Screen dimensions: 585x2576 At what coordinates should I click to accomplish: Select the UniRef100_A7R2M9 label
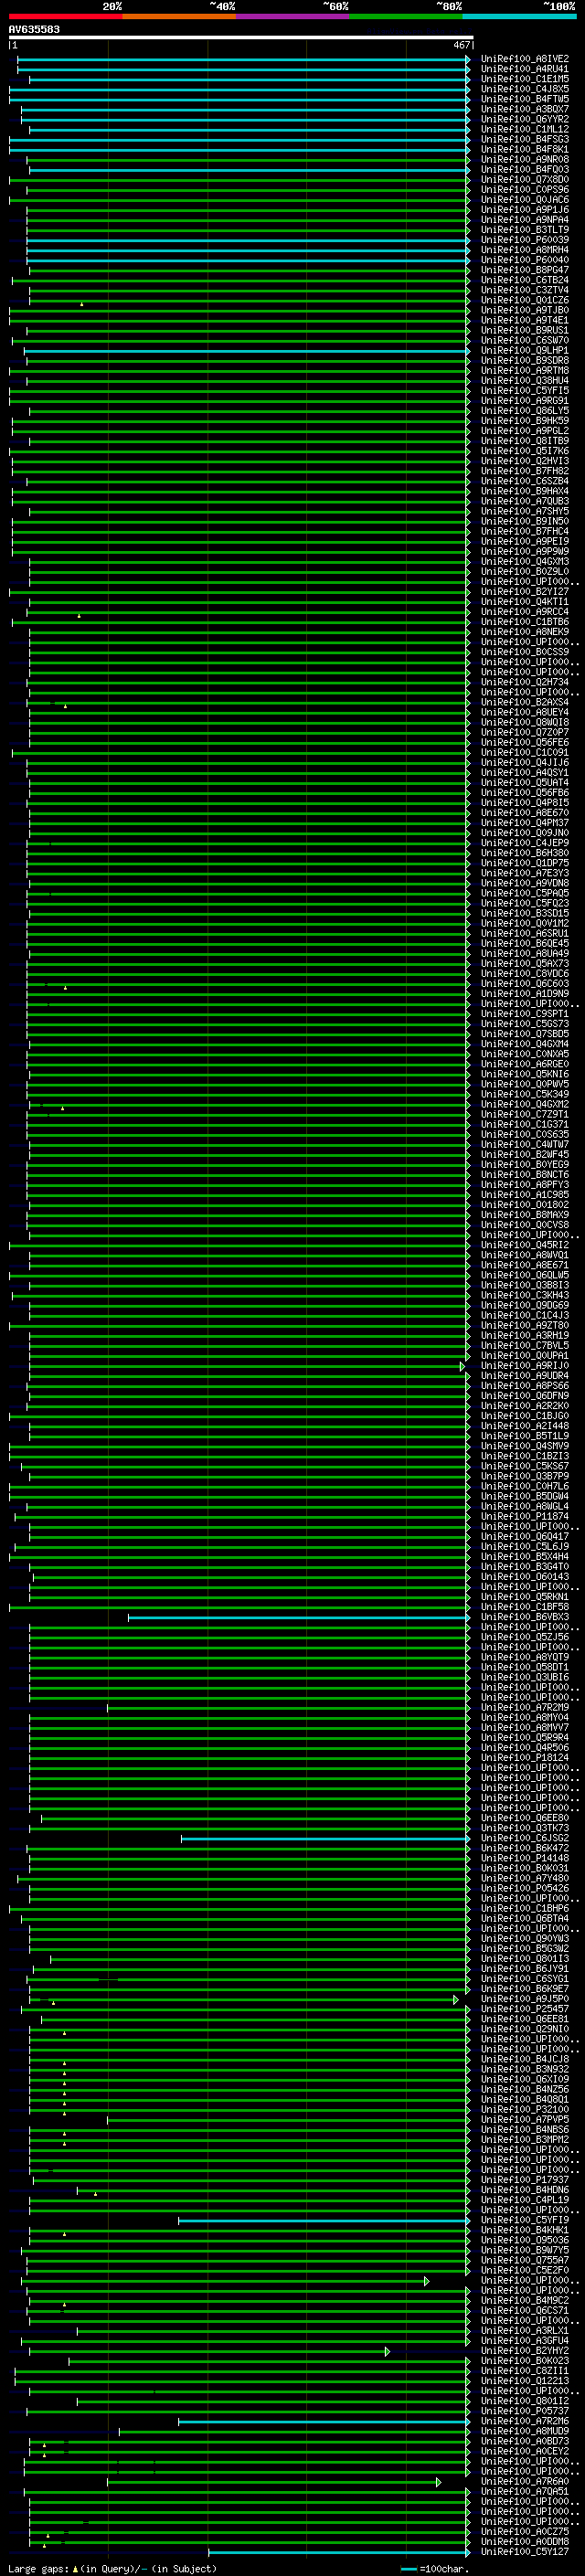pos(525,1708)
